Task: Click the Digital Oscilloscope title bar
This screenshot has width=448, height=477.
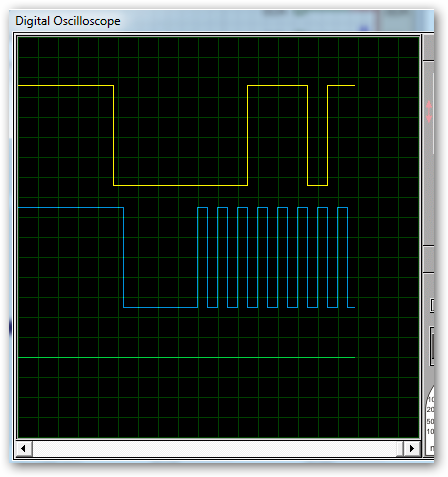Action: tap(221, 21)
